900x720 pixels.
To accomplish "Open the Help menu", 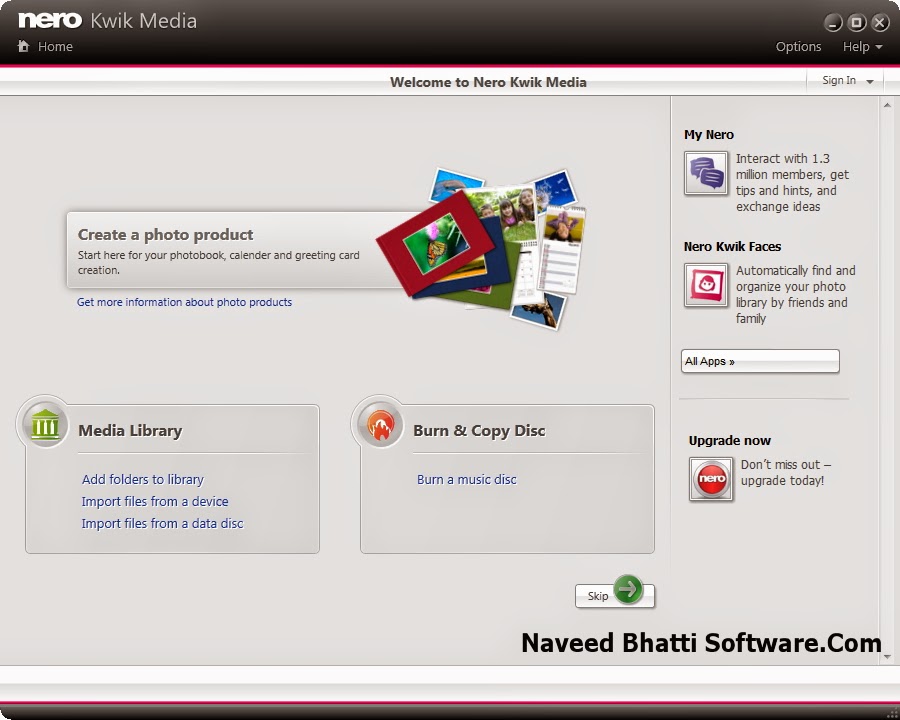I will click(x=856, y=47).
